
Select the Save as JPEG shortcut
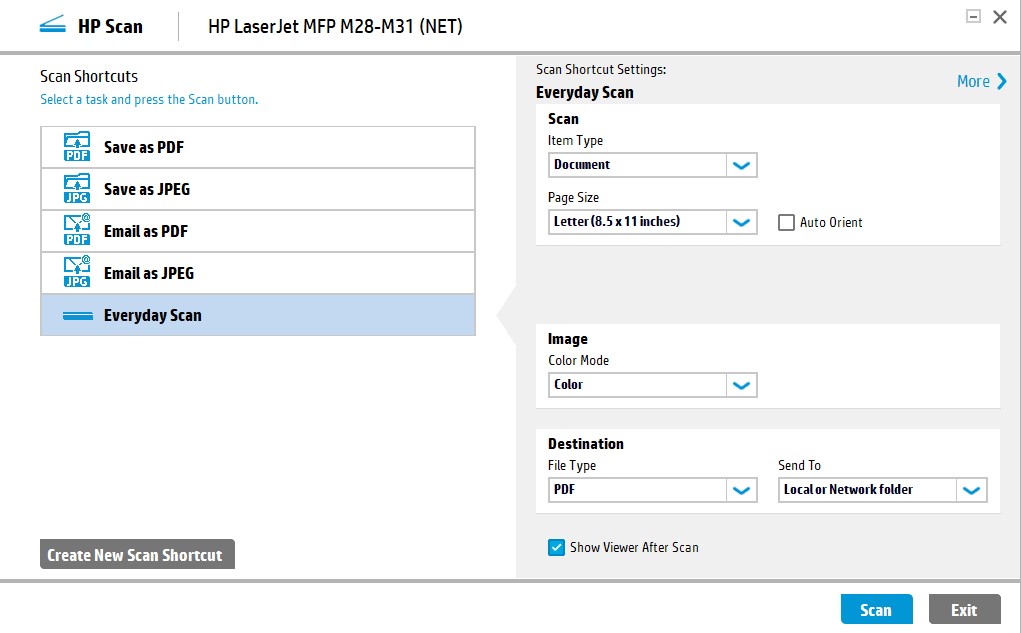click(x=258, y=189)
